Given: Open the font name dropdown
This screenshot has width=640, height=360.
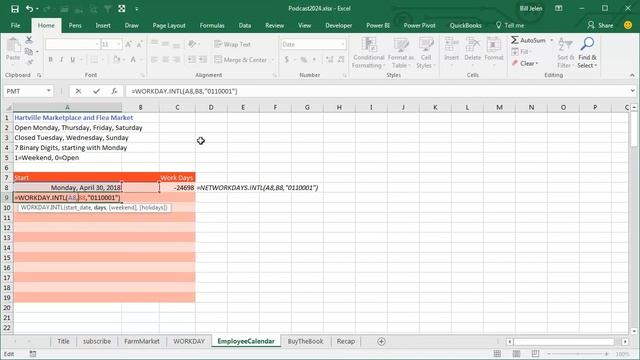Looking at the screenshot, I should [97, 44].
